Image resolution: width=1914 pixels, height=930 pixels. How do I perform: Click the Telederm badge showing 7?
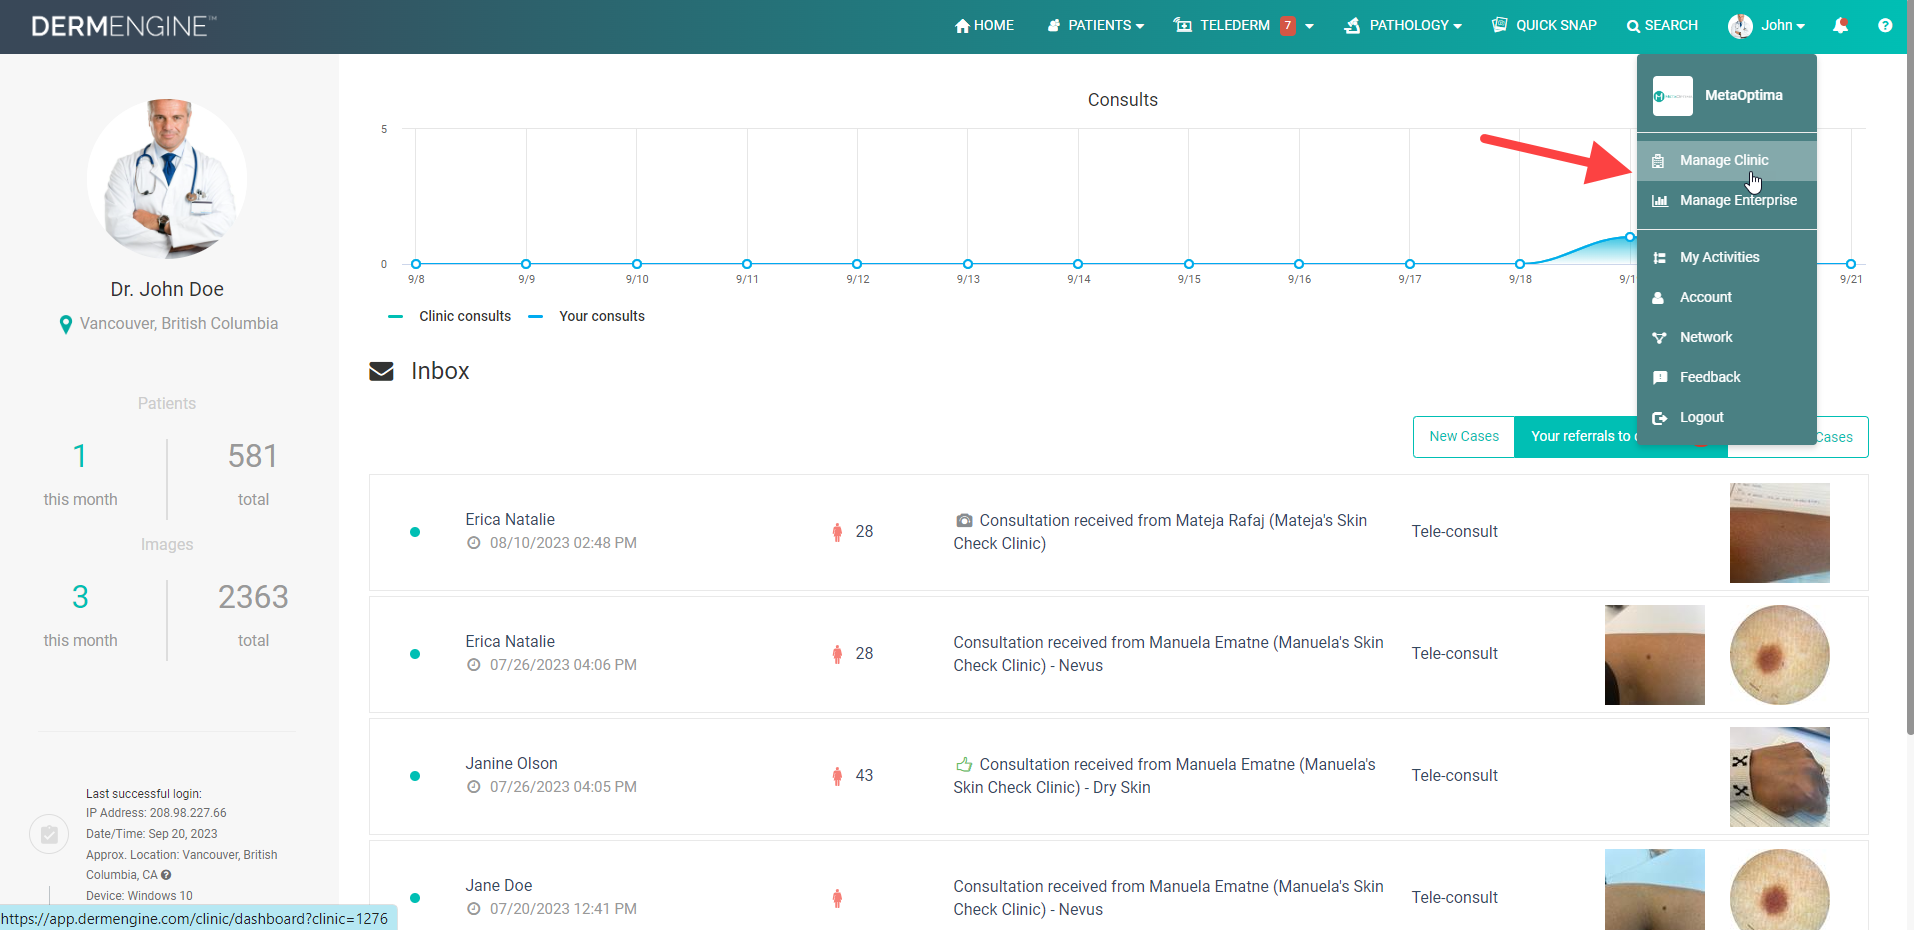click(x=1288, y=26)
